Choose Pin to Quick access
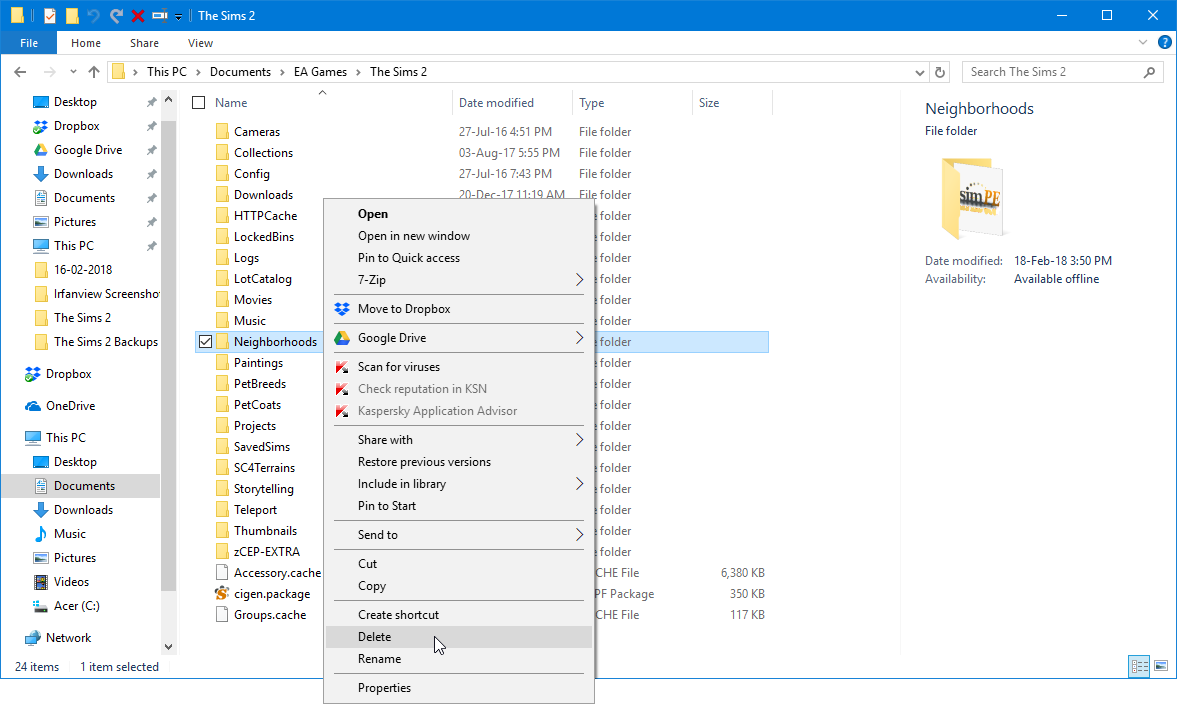 [459, 257]
